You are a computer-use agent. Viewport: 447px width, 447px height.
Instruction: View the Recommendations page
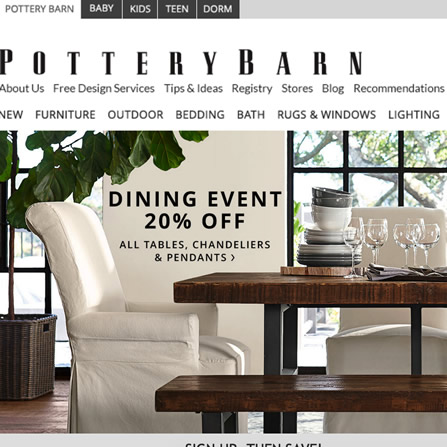click(399, 88)
